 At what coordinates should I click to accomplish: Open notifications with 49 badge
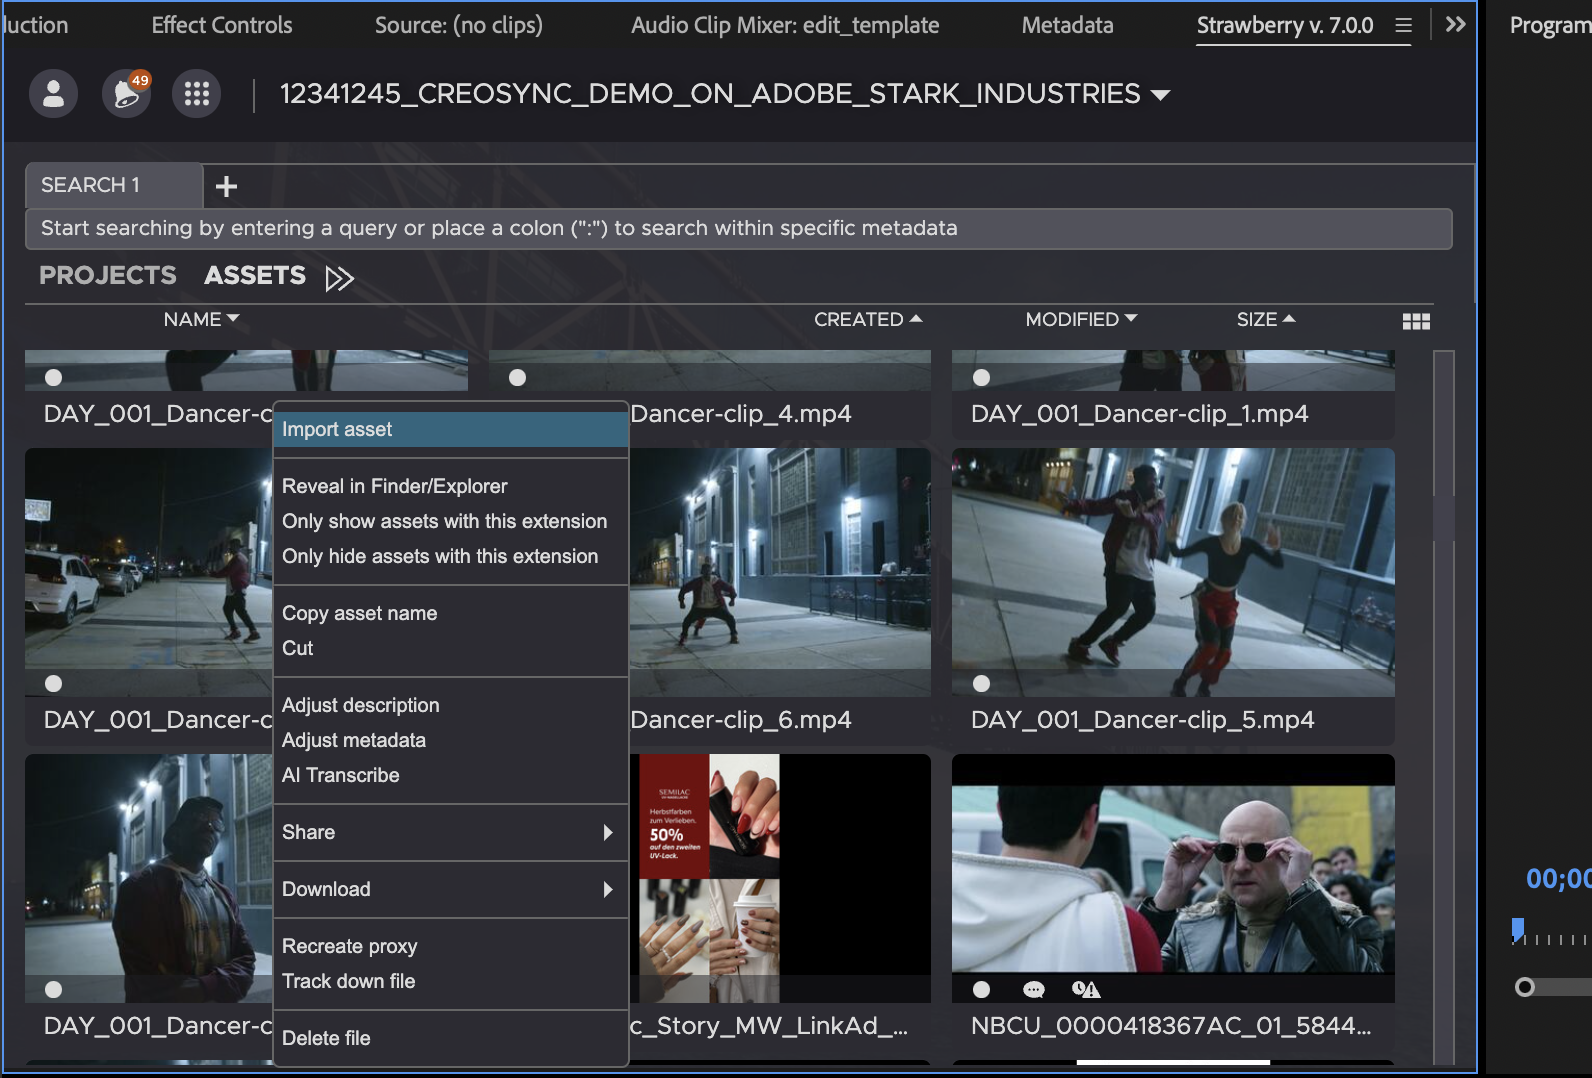(x=126, y=94)
